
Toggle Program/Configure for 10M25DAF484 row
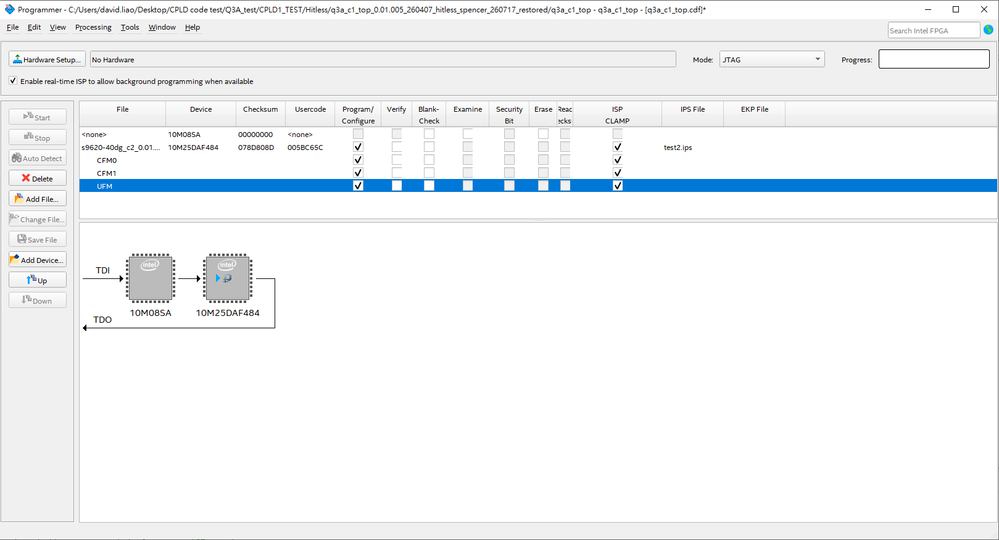click(358, 147)
